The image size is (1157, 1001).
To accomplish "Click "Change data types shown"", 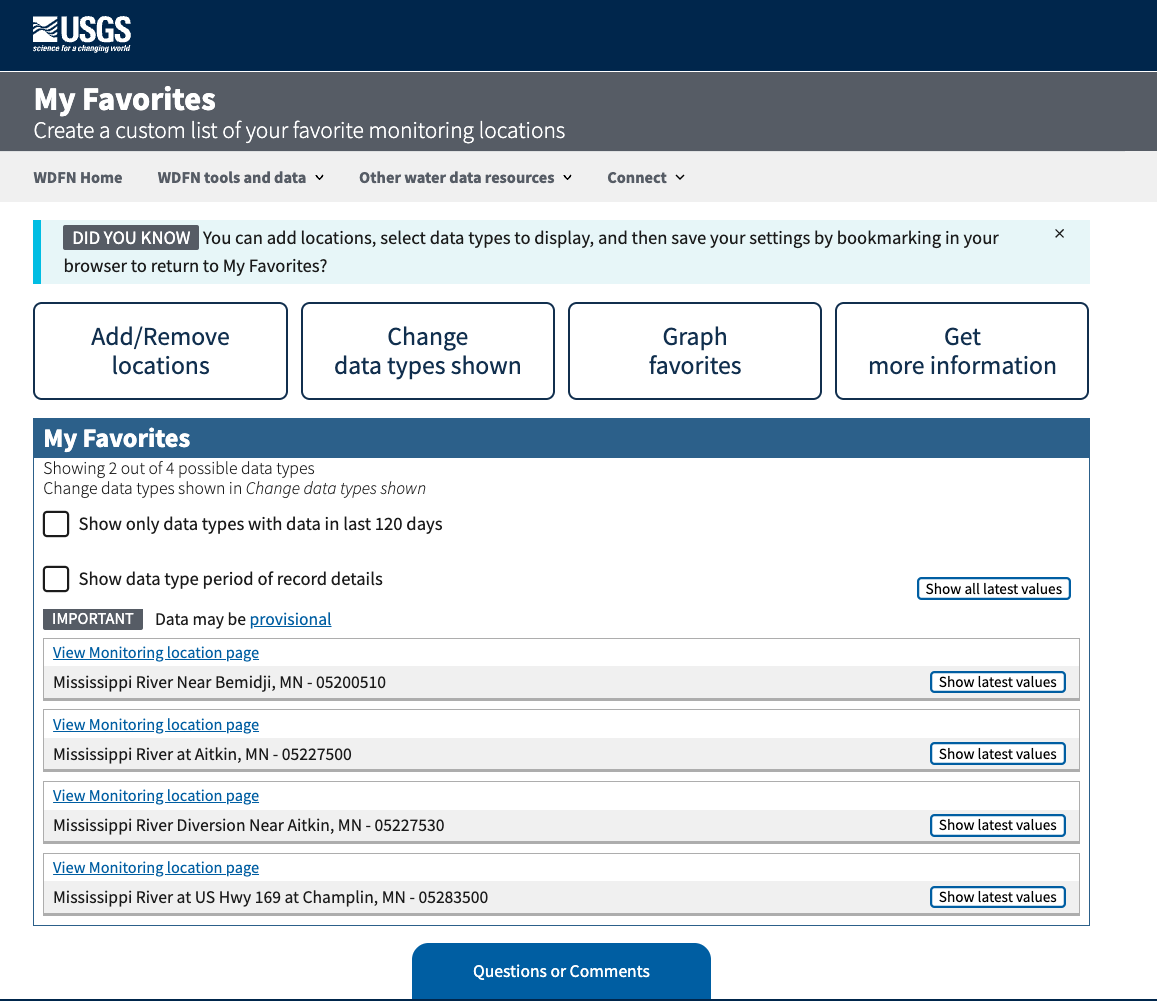I will point(427,350).
